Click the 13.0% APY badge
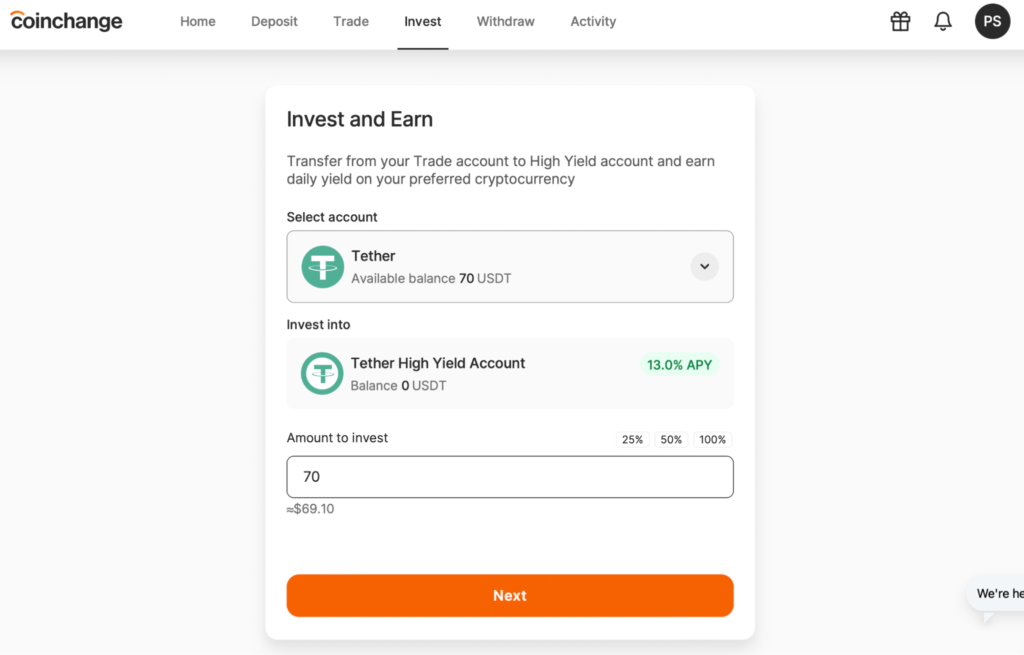1024x655 pixels. [679, 364]
